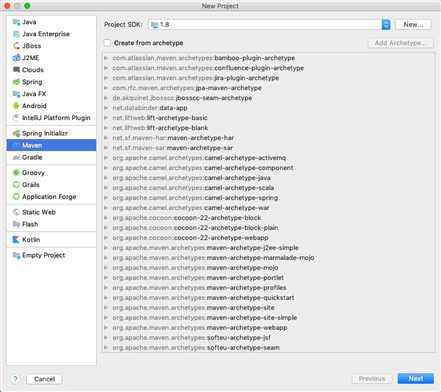
Task: Select Spring Initializr list entry
Action: (x=51, y=133)
